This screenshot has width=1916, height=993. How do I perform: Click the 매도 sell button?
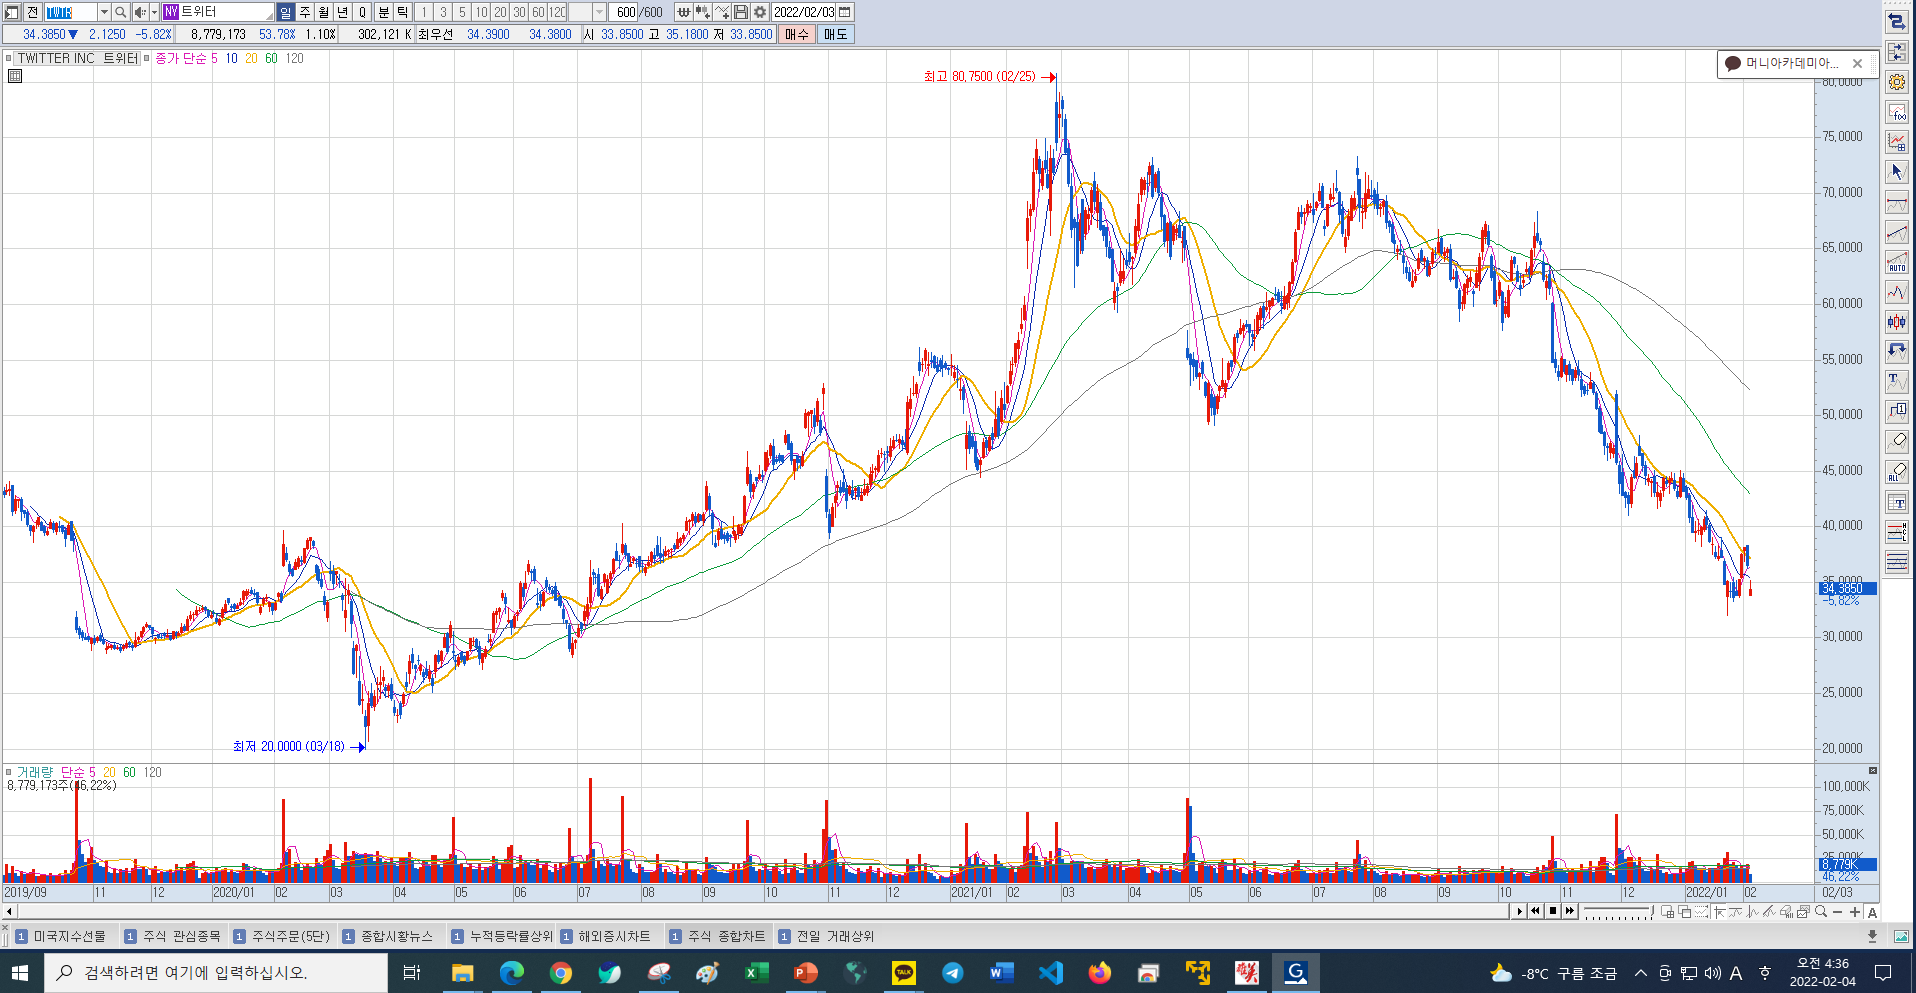835,34
